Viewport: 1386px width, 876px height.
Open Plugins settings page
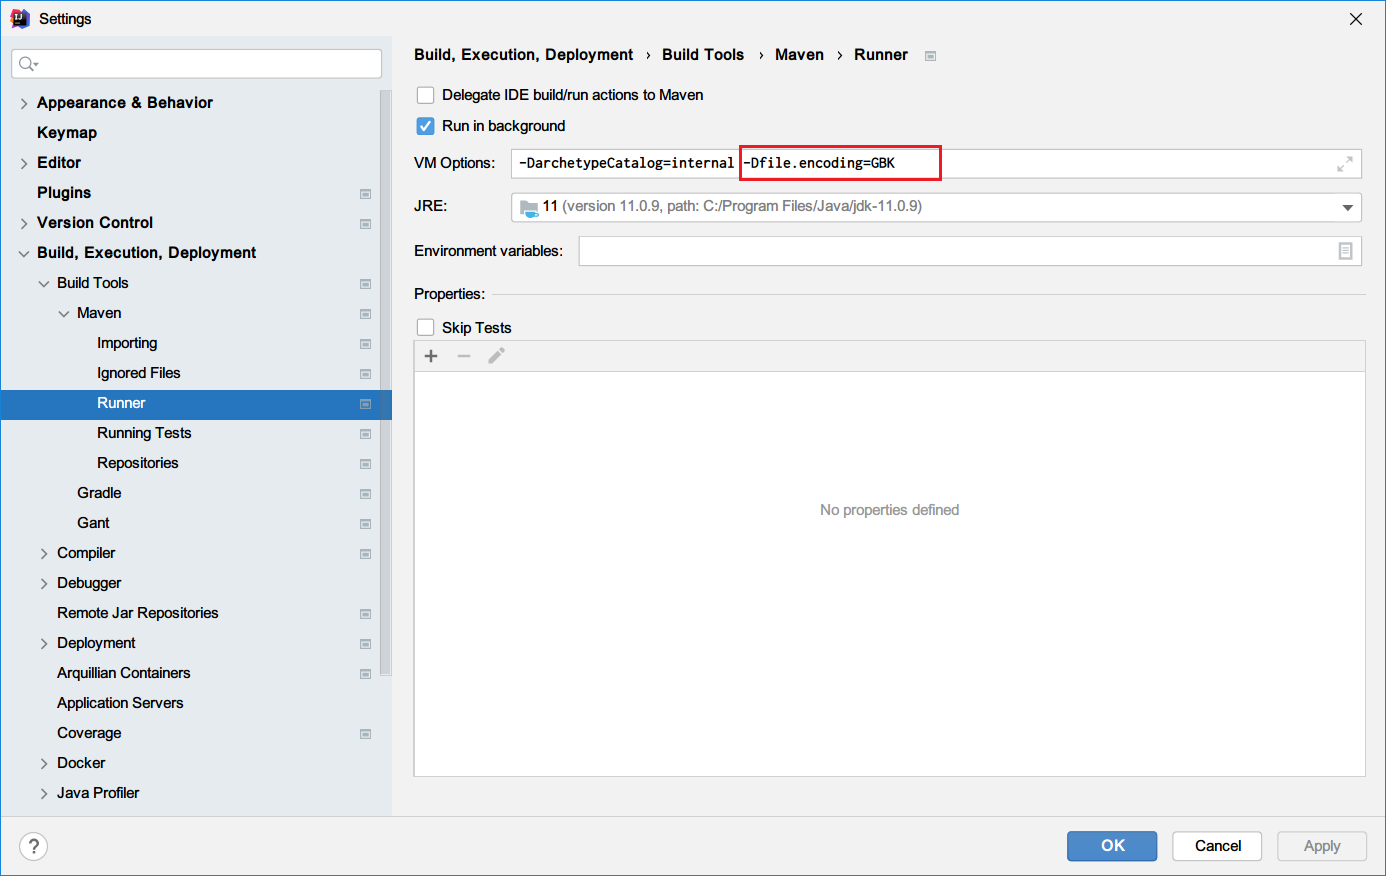point(64,193)
